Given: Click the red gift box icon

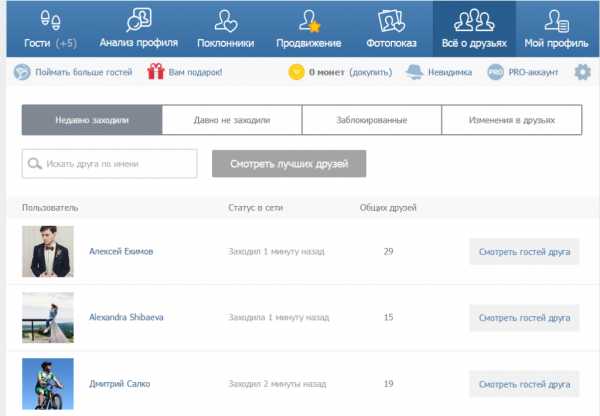Looking at the screenshot, I should click(154, 72).
